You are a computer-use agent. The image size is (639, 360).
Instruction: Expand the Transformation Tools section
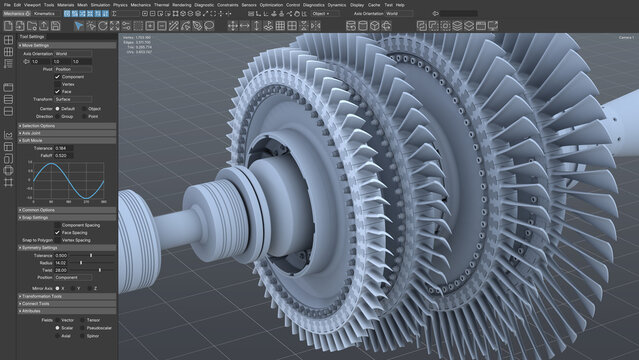[x=67, y=296]
